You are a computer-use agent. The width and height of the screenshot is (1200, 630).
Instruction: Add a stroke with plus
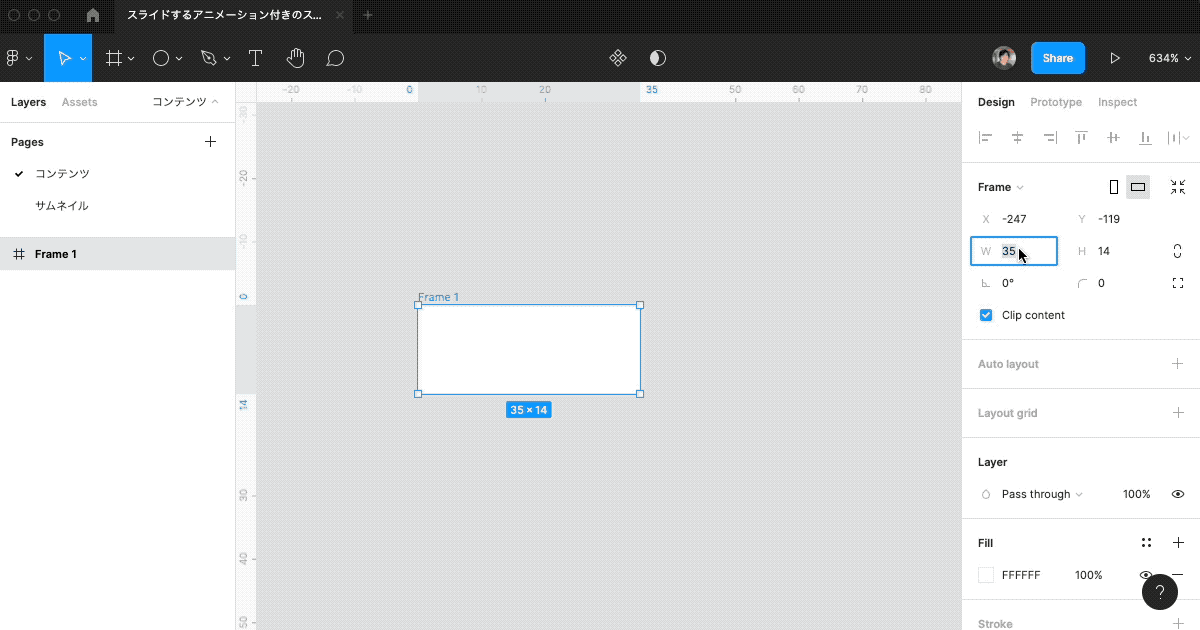(x=1178, y=624)
